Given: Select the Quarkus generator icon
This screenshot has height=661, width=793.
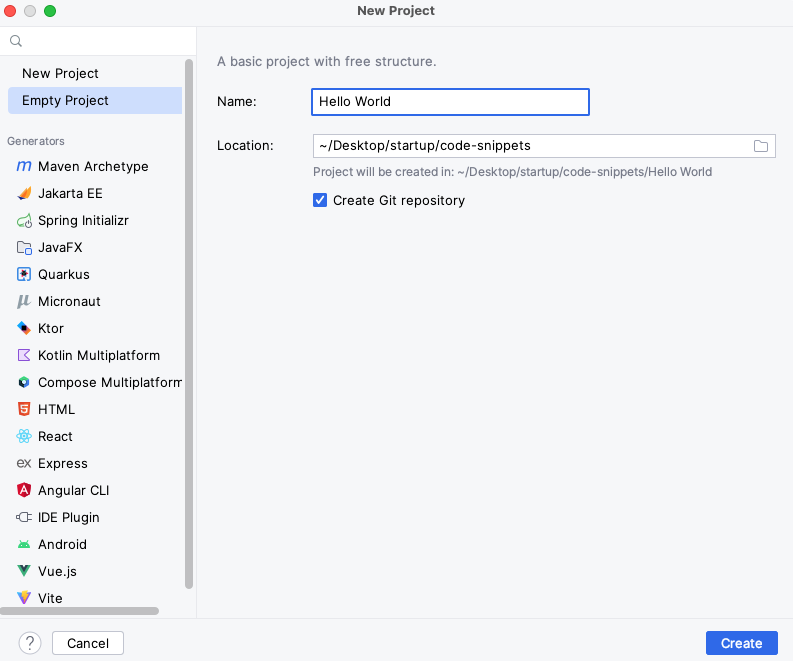Looking at the screenshot, I should point(24,274).
